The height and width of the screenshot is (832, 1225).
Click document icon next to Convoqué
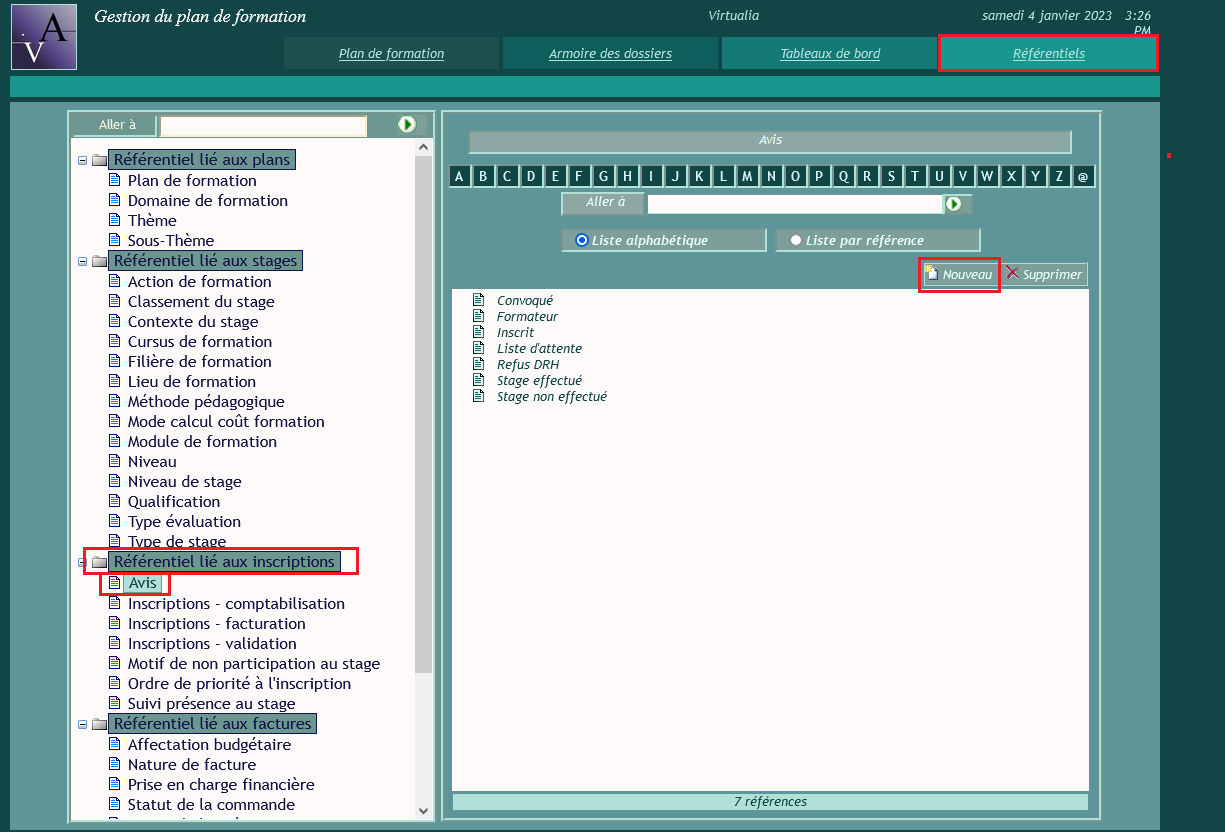tap(478, 300)
